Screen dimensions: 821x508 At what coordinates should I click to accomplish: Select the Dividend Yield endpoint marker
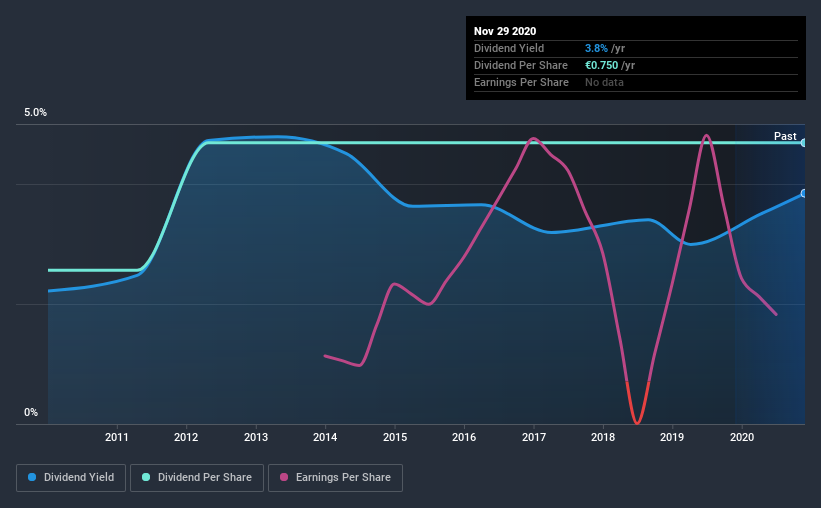coord(803,193)
